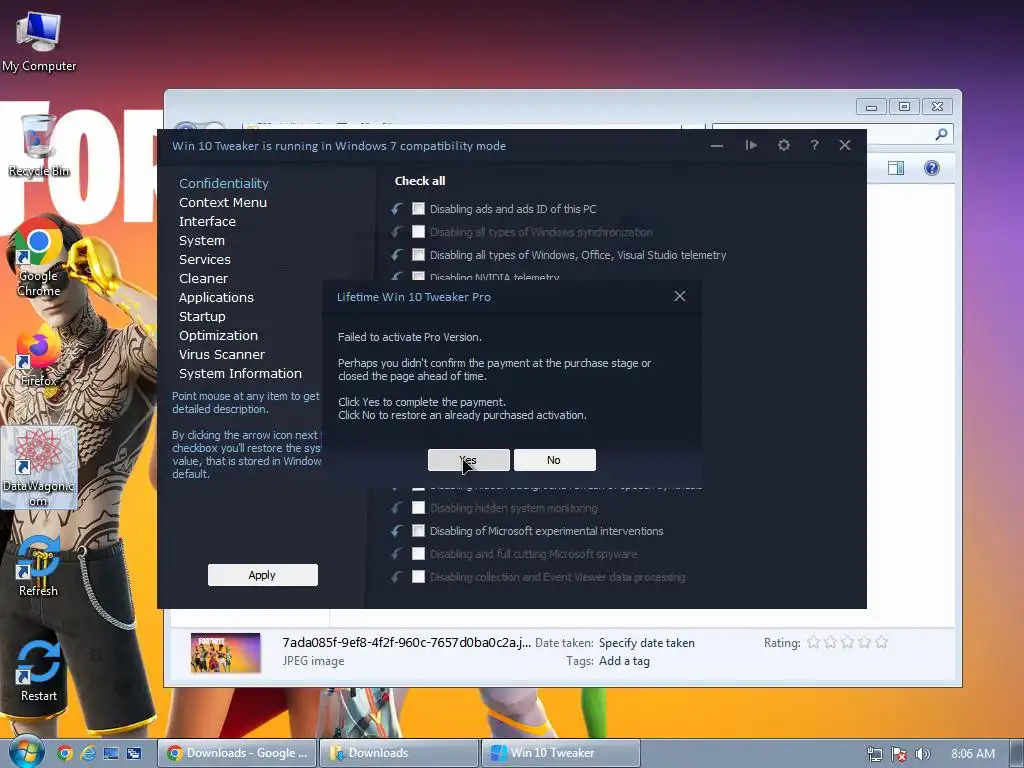
Task: Toggle the Explorer preview pane icon
Action: point(896,168)
